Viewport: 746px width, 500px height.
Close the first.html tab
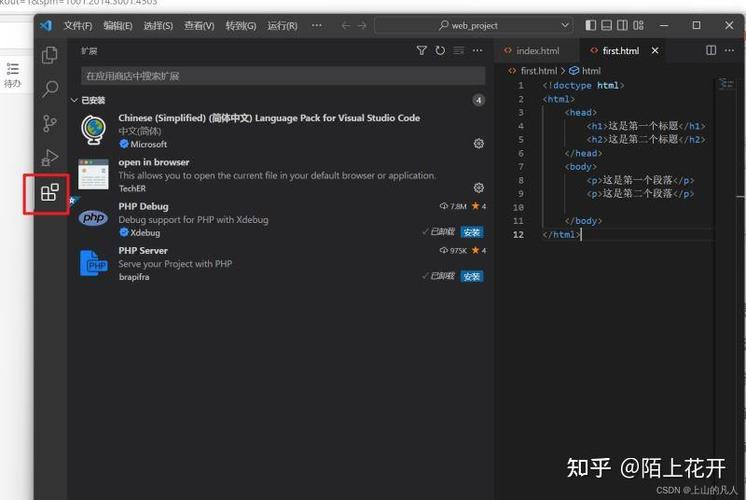(655, 50)
